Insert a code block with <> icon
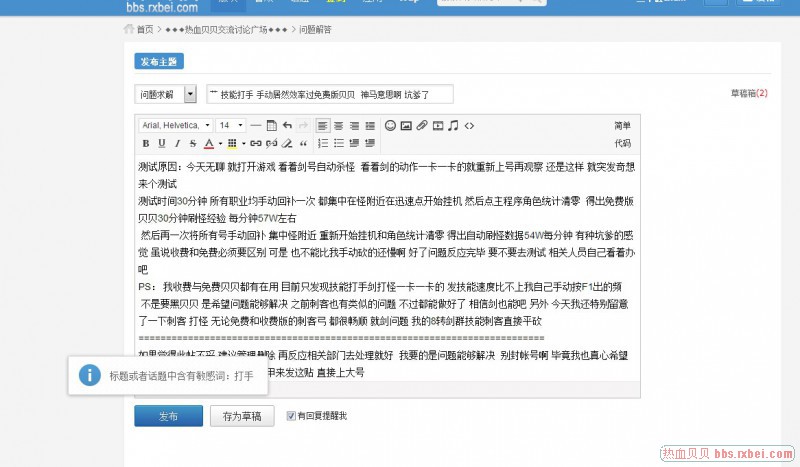The height and width of the screenshot is (467, 800). (469, 125)
